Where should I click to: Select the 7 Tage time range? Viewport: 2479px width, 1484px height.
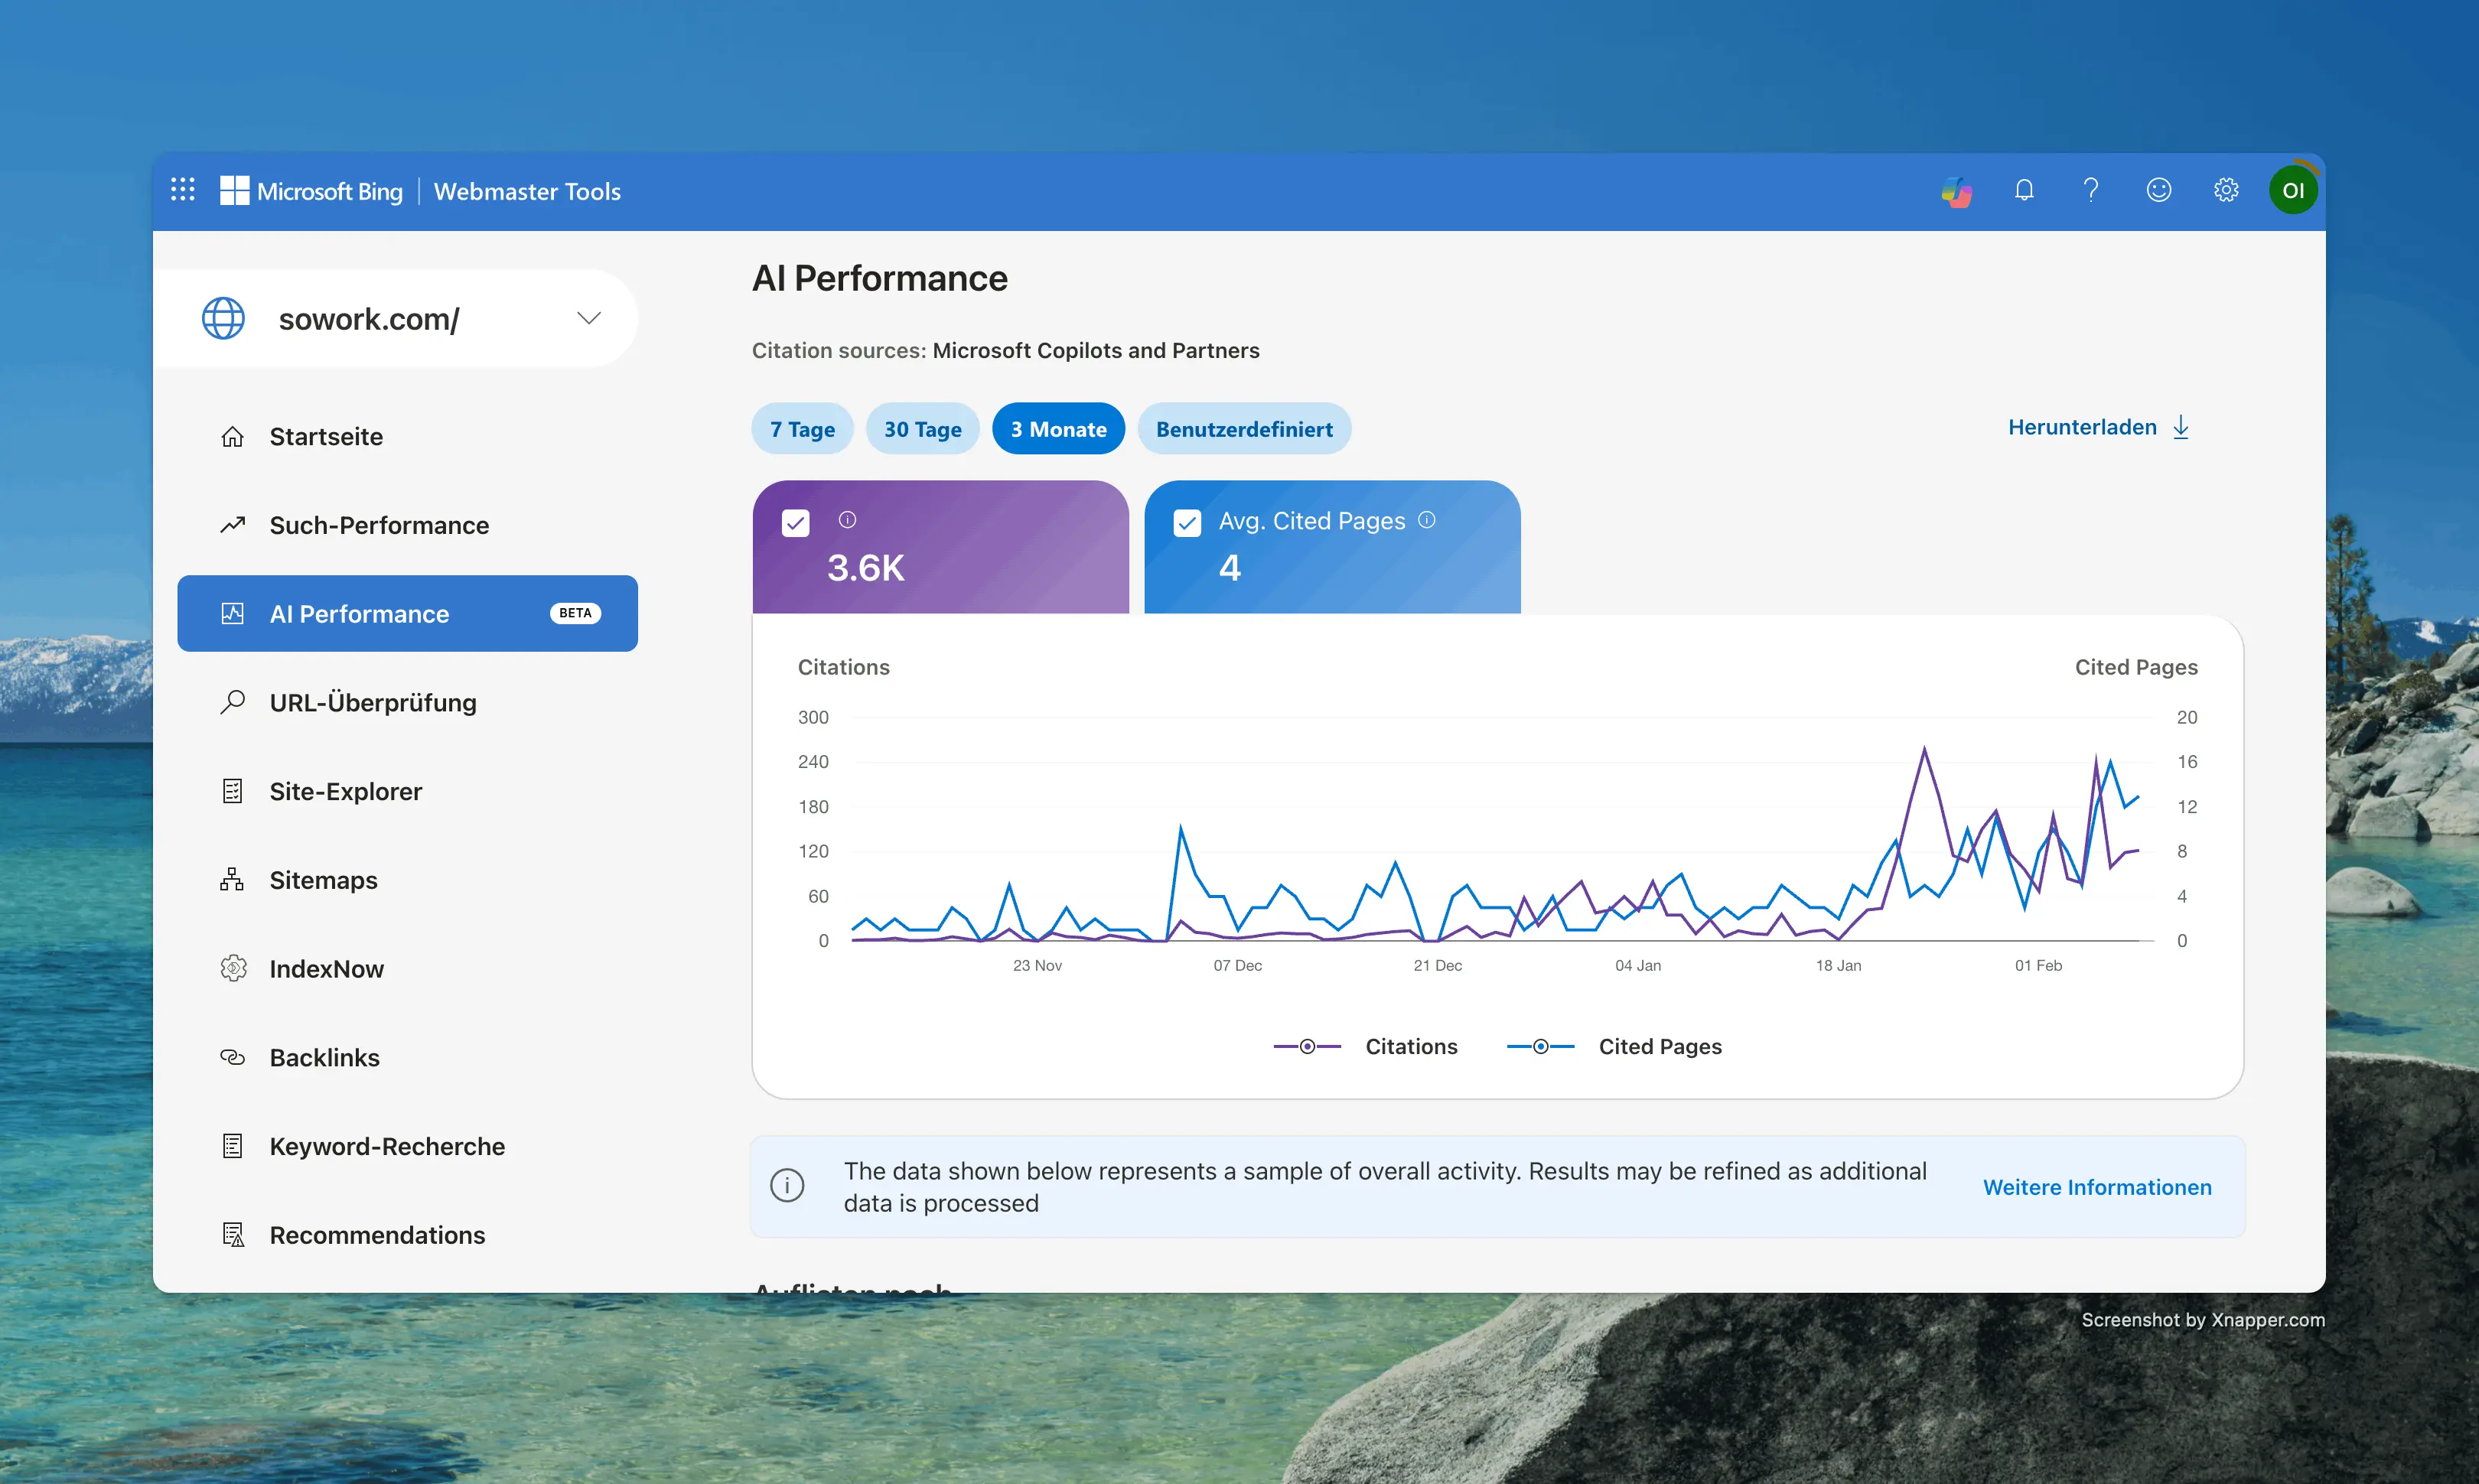pos(802,429)
